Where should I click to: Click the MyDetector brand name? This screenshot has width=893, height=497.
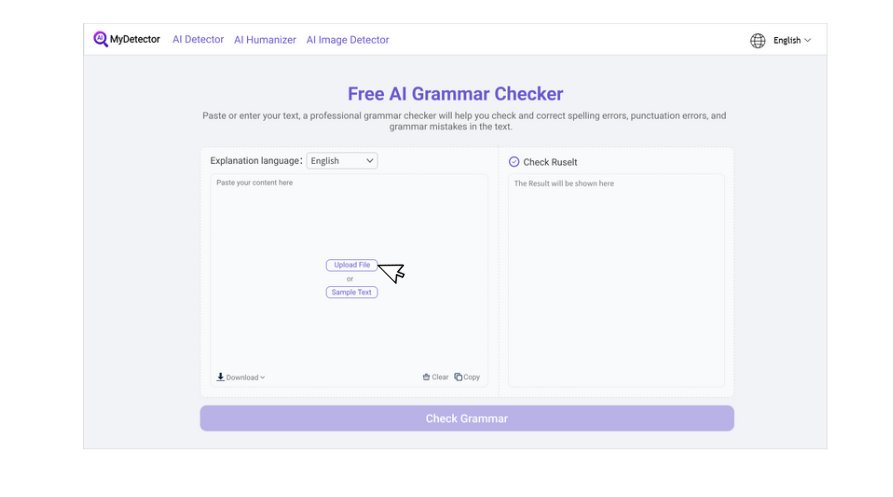tap(135, 39)
